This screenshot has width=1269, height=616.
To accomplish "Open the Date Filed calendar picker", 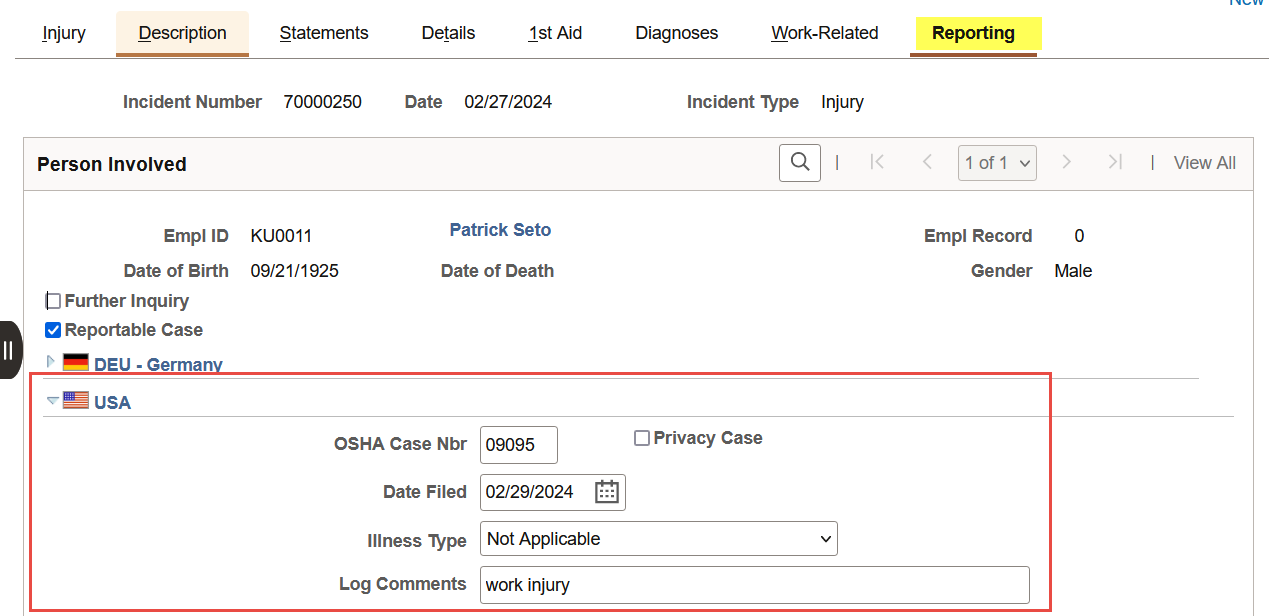I will click(x=607, y=492).
